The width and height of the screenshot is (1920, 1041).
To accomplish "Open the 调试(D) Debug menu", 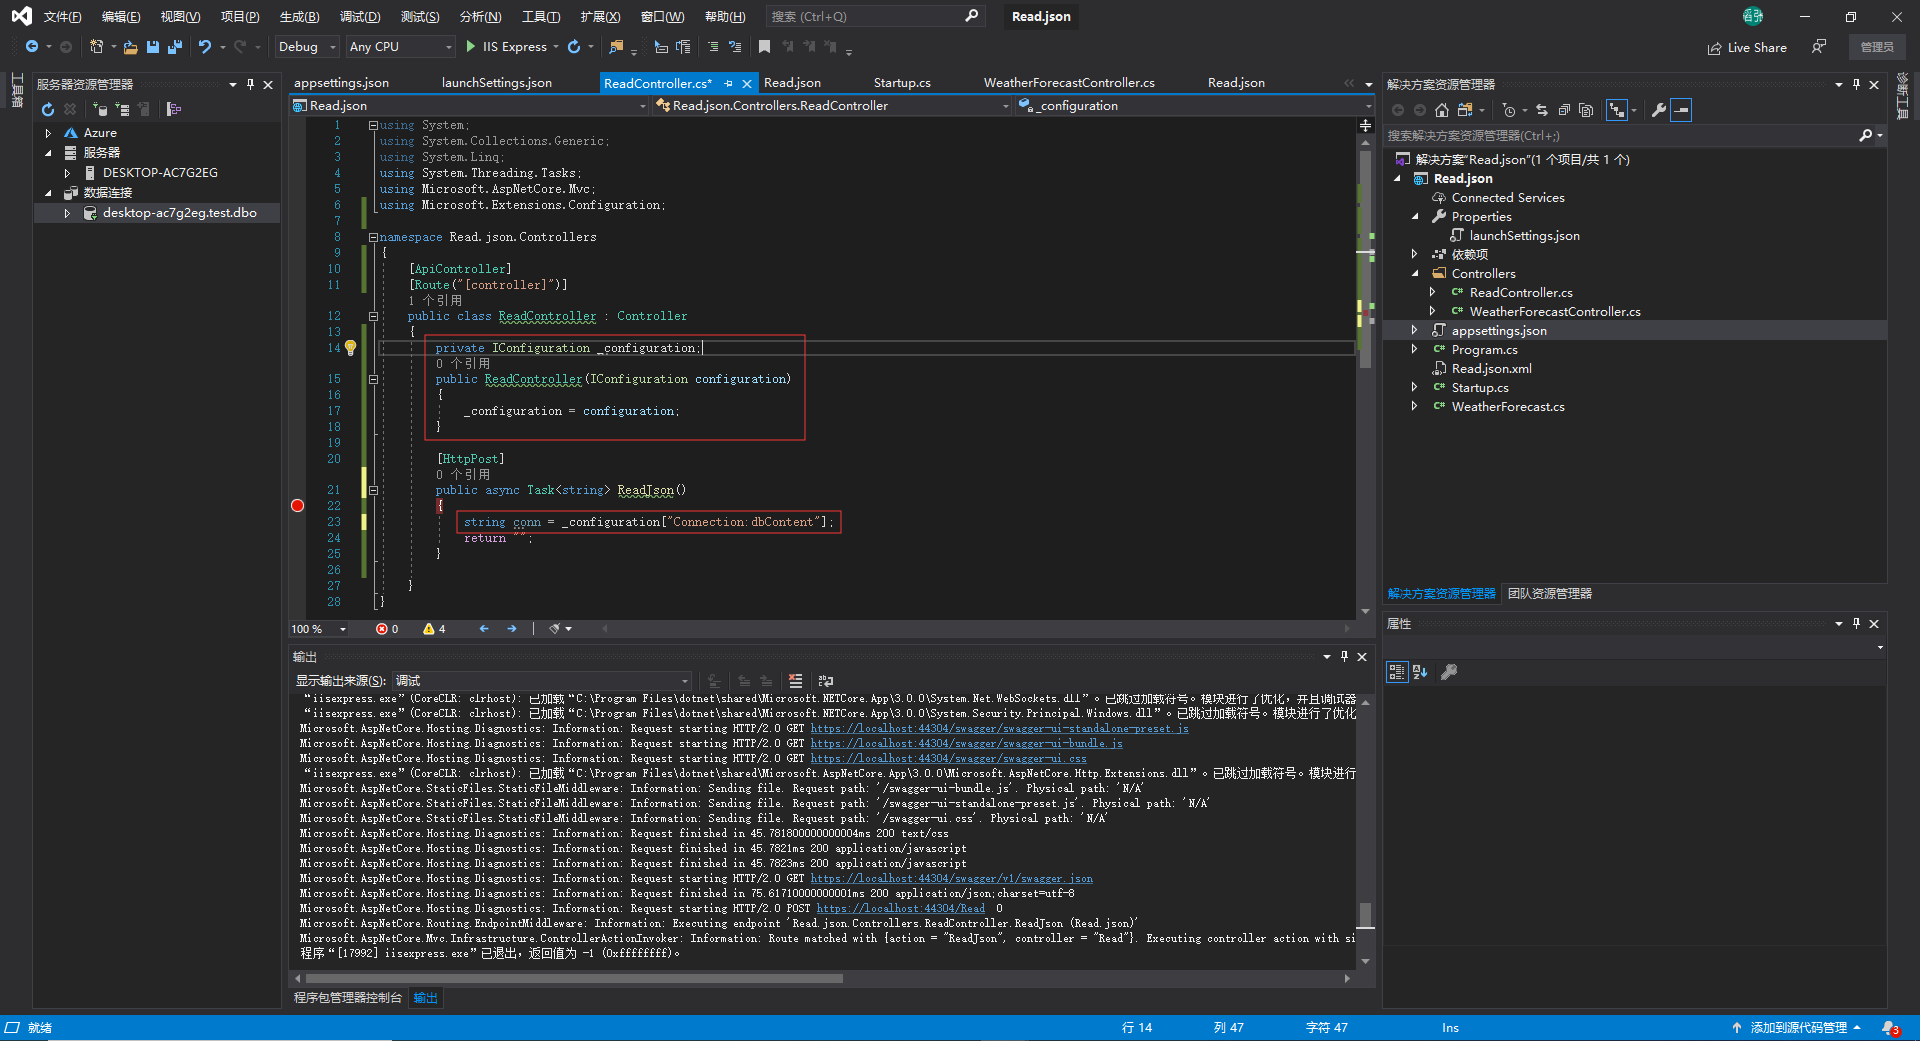I will tap(359, 17).
